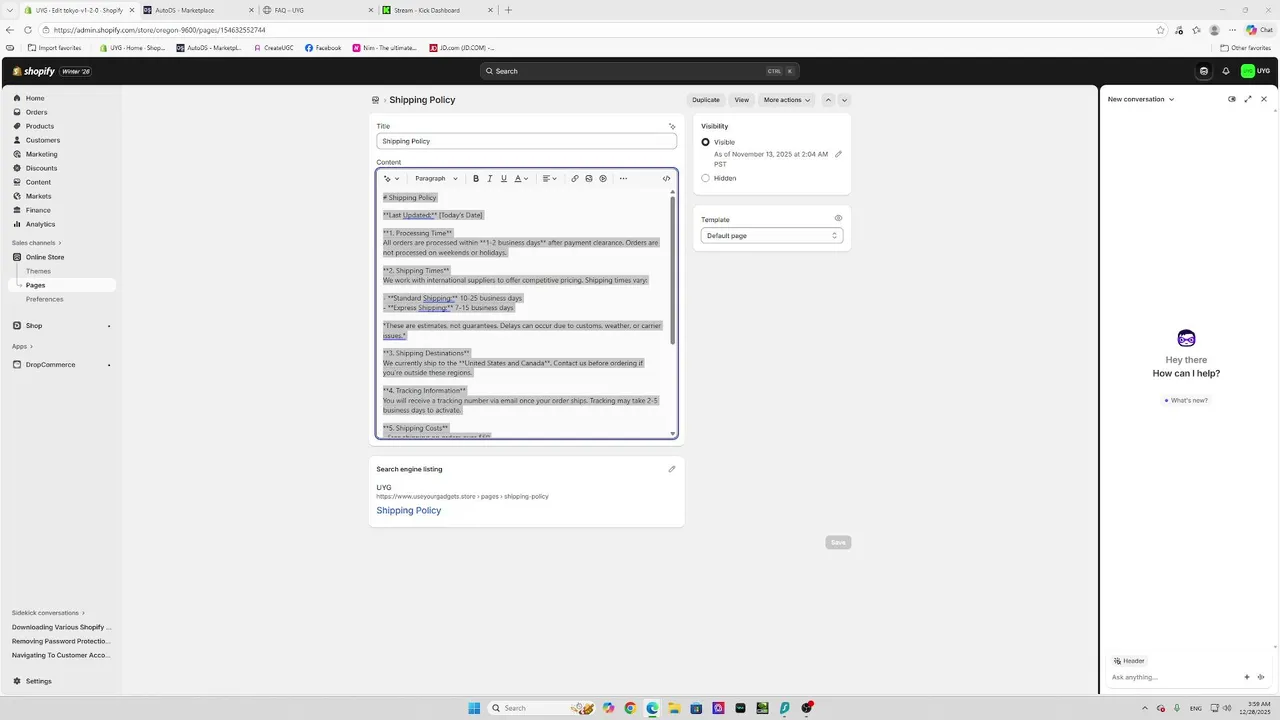Viewport: 1280px width, 720px height.
Task: Edit the visibility date with pencil icon
Action: (838, 154)
